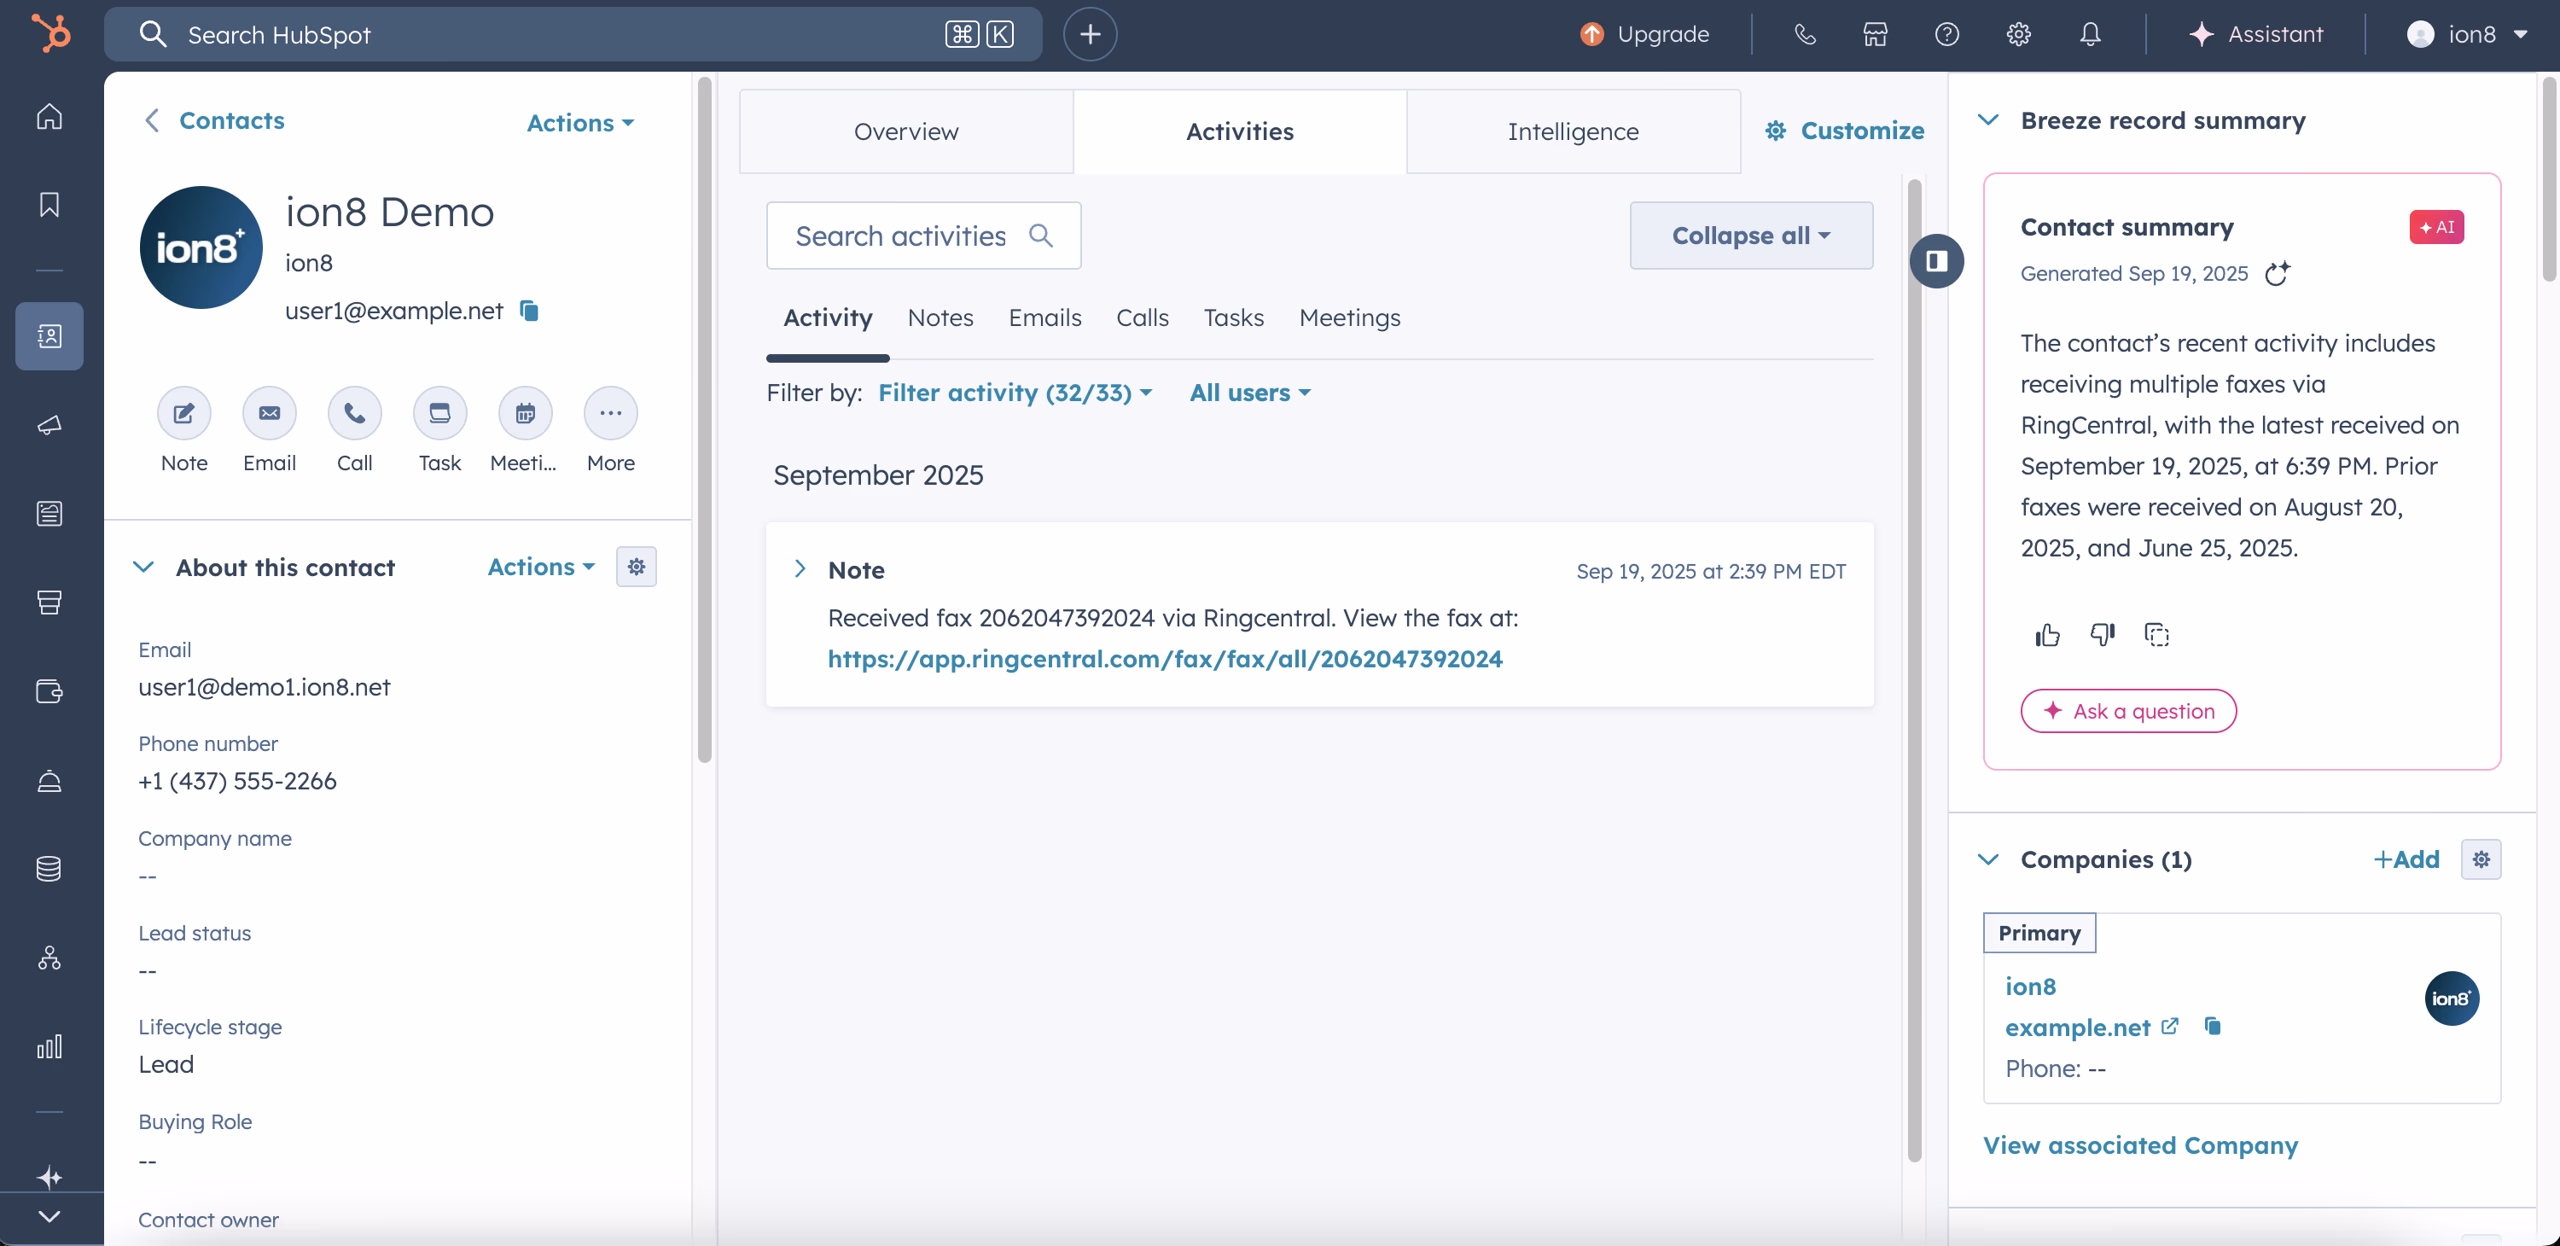Open the Filter activity (32/33) dropdown
Screen dimensions: 2560x1246
point(1014,393)
